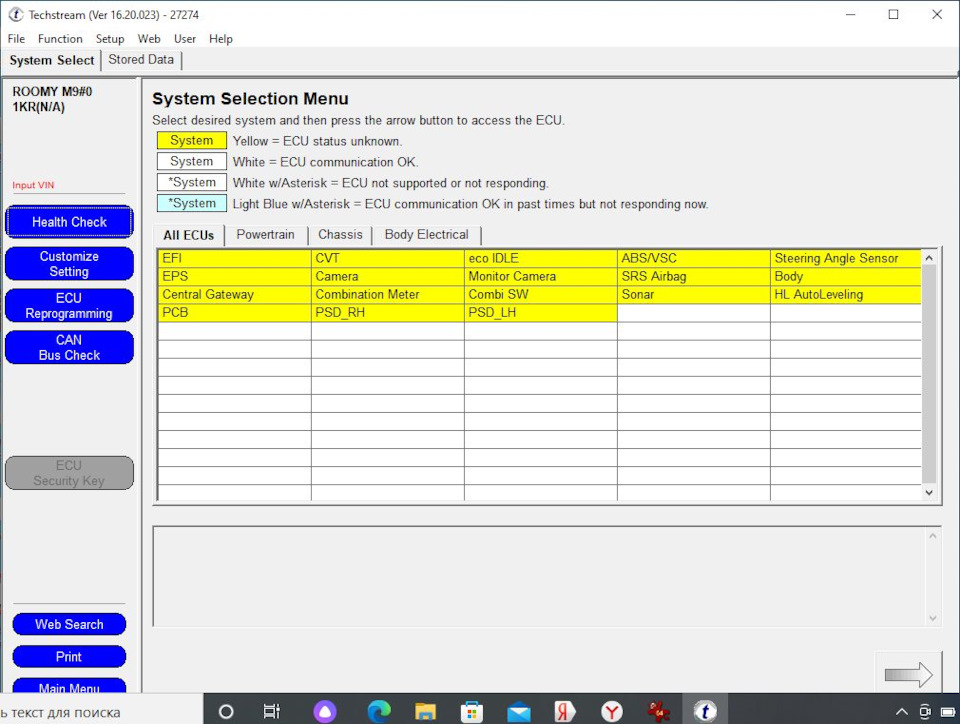Open the red splat 64 icon in taskbar
This screenshot has width=960, height=724.
point(658,711)
